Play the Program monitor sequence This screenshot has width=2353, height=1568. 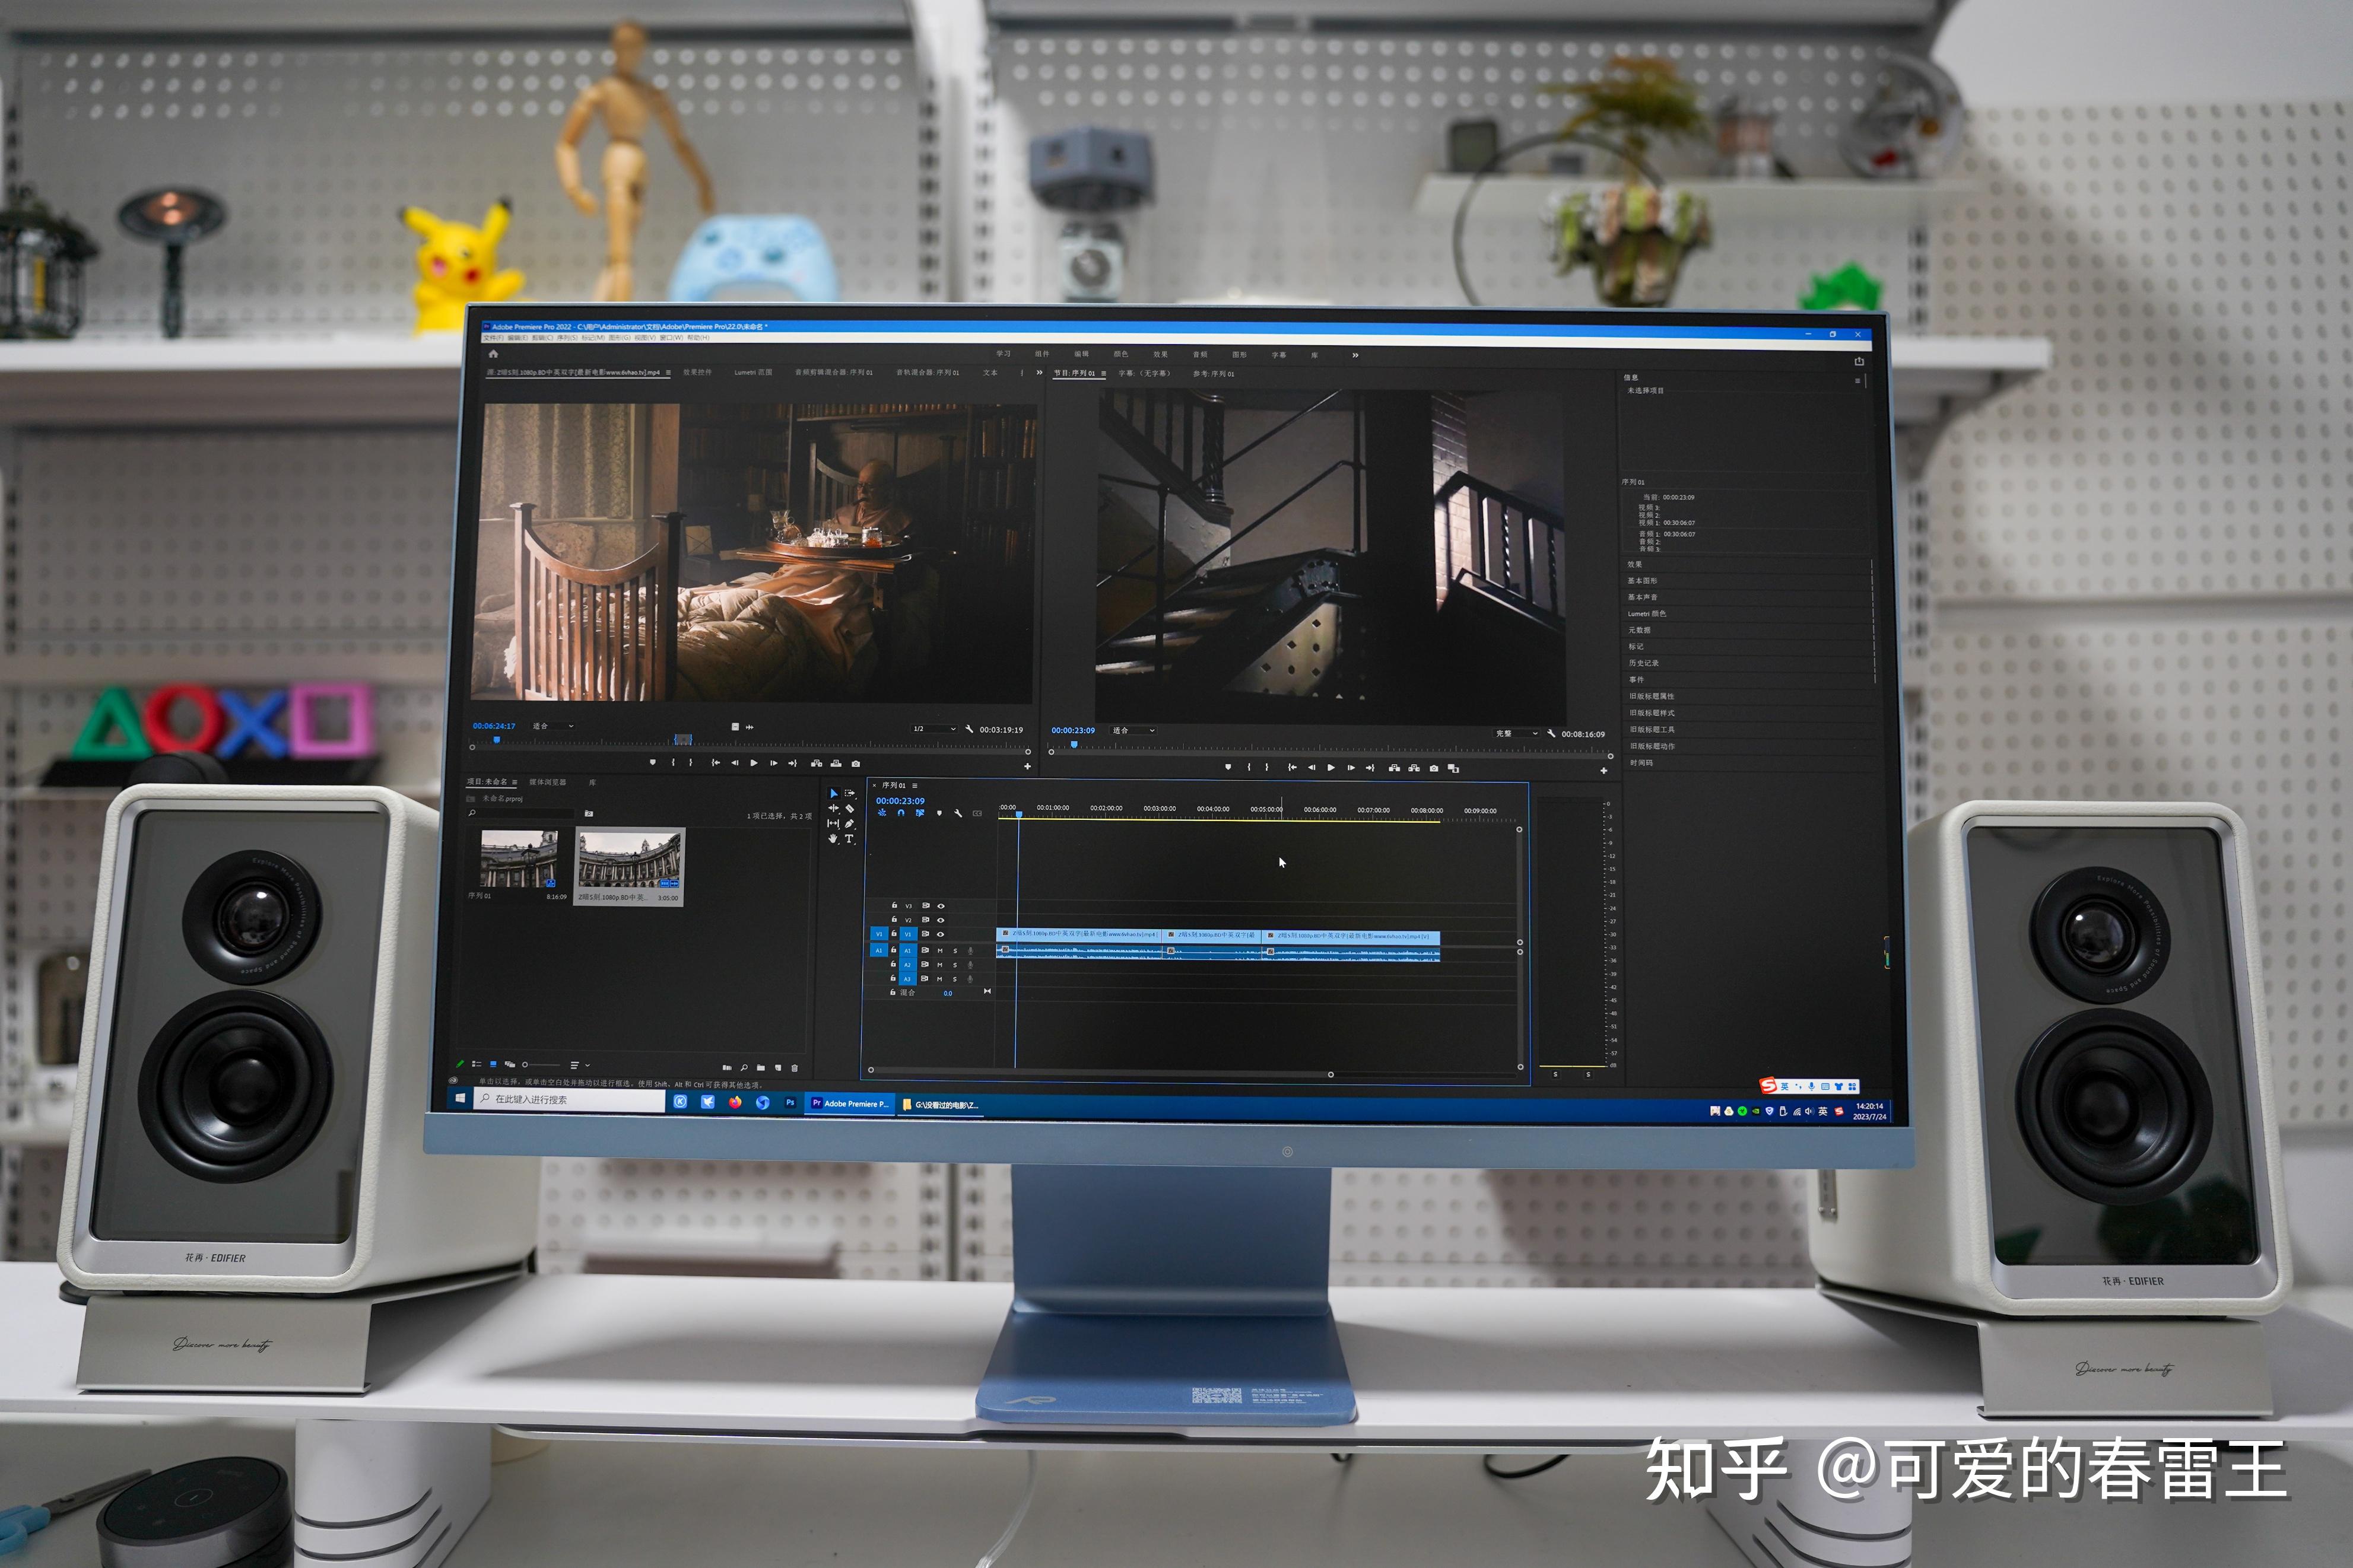[x=1331, y=768]
